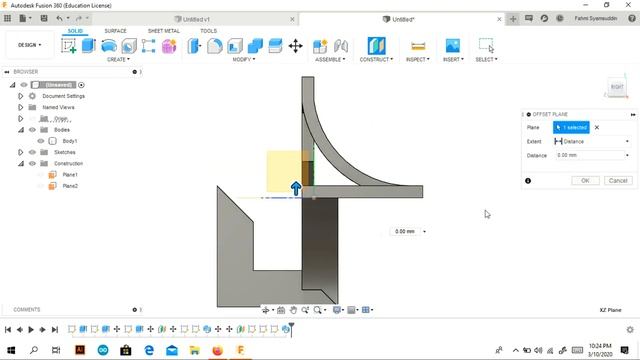Select the Press Pull tool
This screenshot has height=360, width=640.
point(194,46)
